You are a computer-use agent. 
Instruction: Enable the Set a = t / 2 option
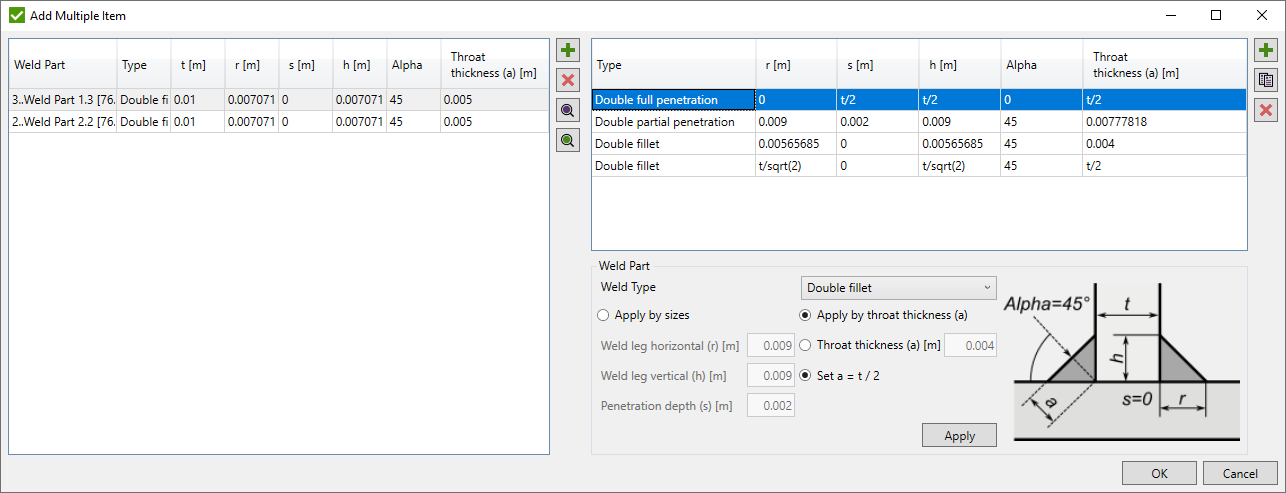click(x=806, y=376)
